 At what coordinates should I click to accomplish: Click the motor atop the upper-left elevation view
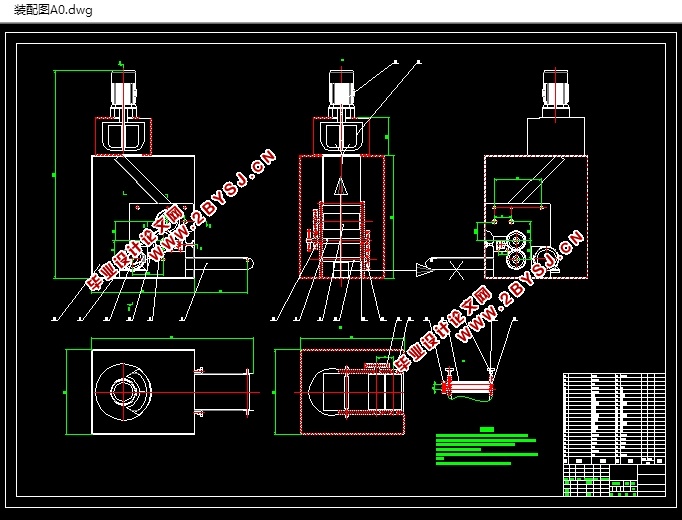tap(124, 93)
